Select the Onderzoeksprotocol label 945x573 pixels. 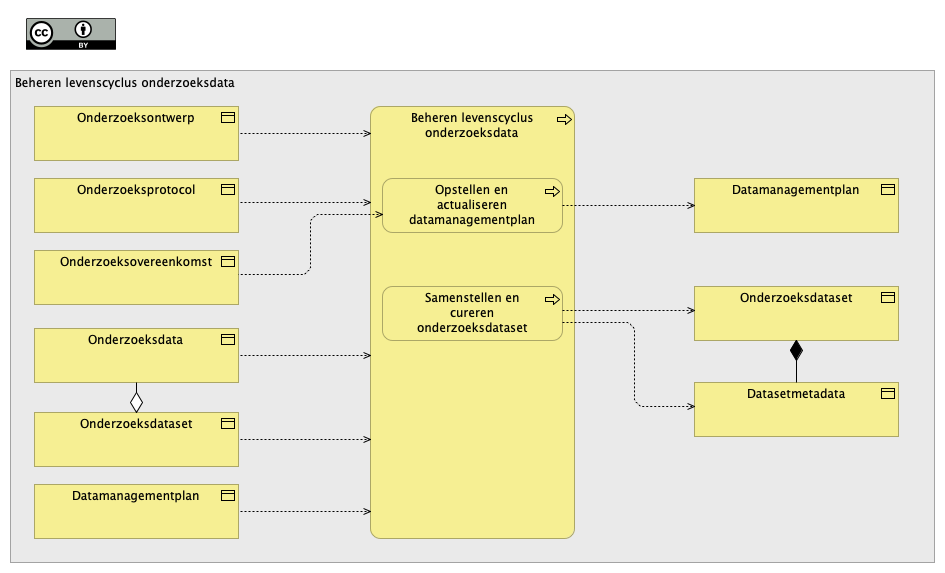tap(136, 190)
